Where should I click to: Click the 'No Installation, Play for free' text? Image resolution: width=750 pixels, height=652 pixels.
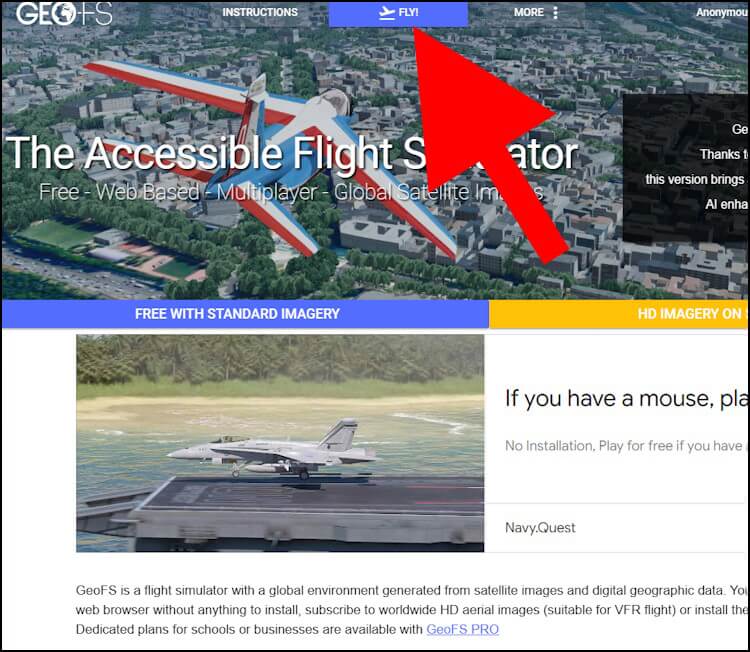(x=626, y=446)
